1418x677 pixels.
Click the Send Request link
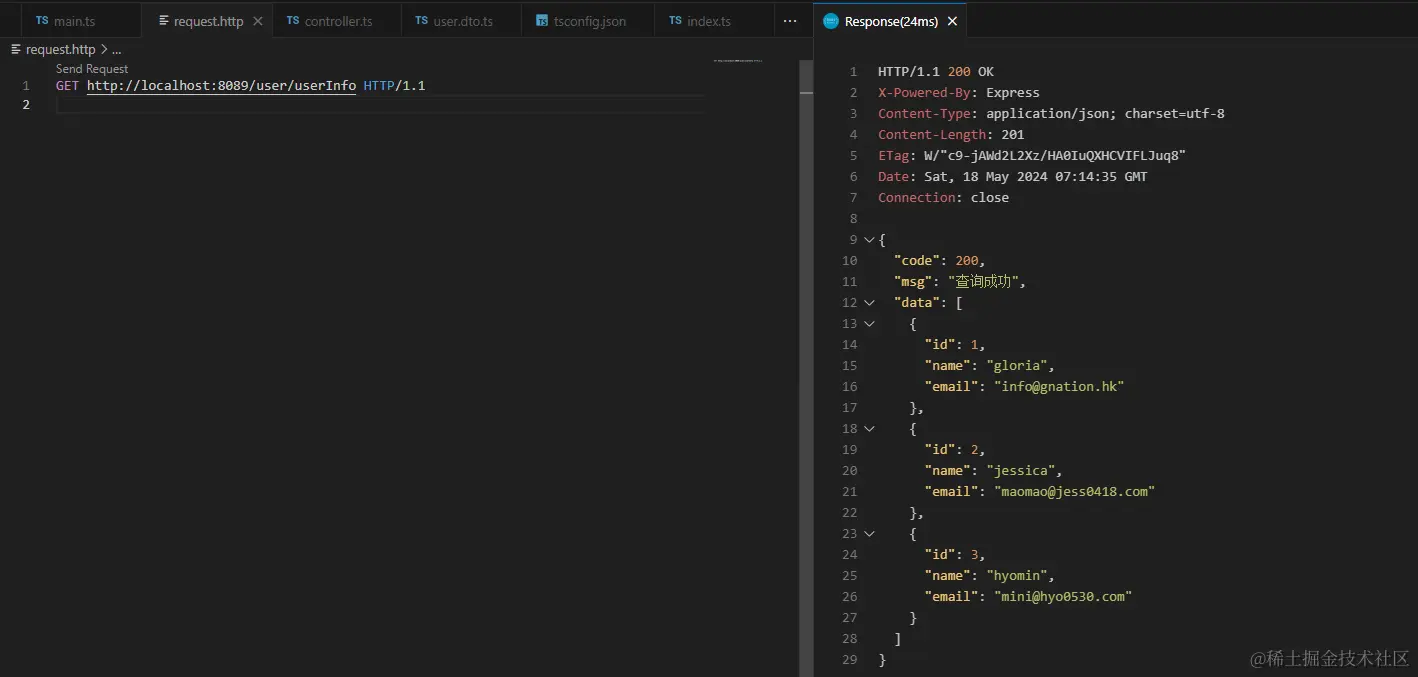(x=92, y=69)
